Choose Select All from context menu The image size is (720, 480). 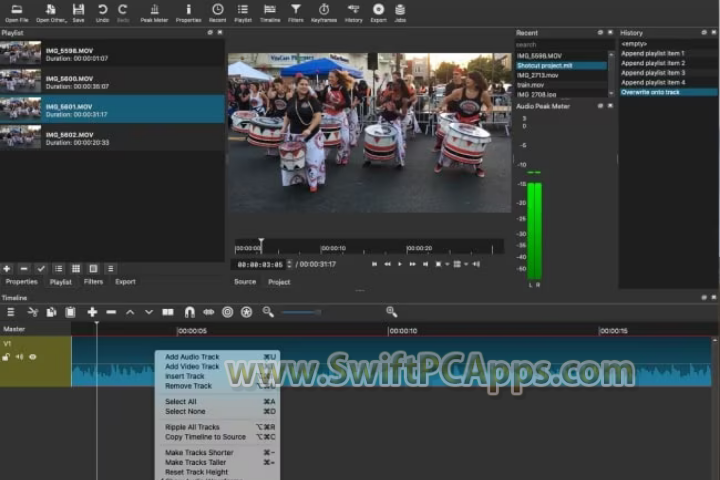218,401
